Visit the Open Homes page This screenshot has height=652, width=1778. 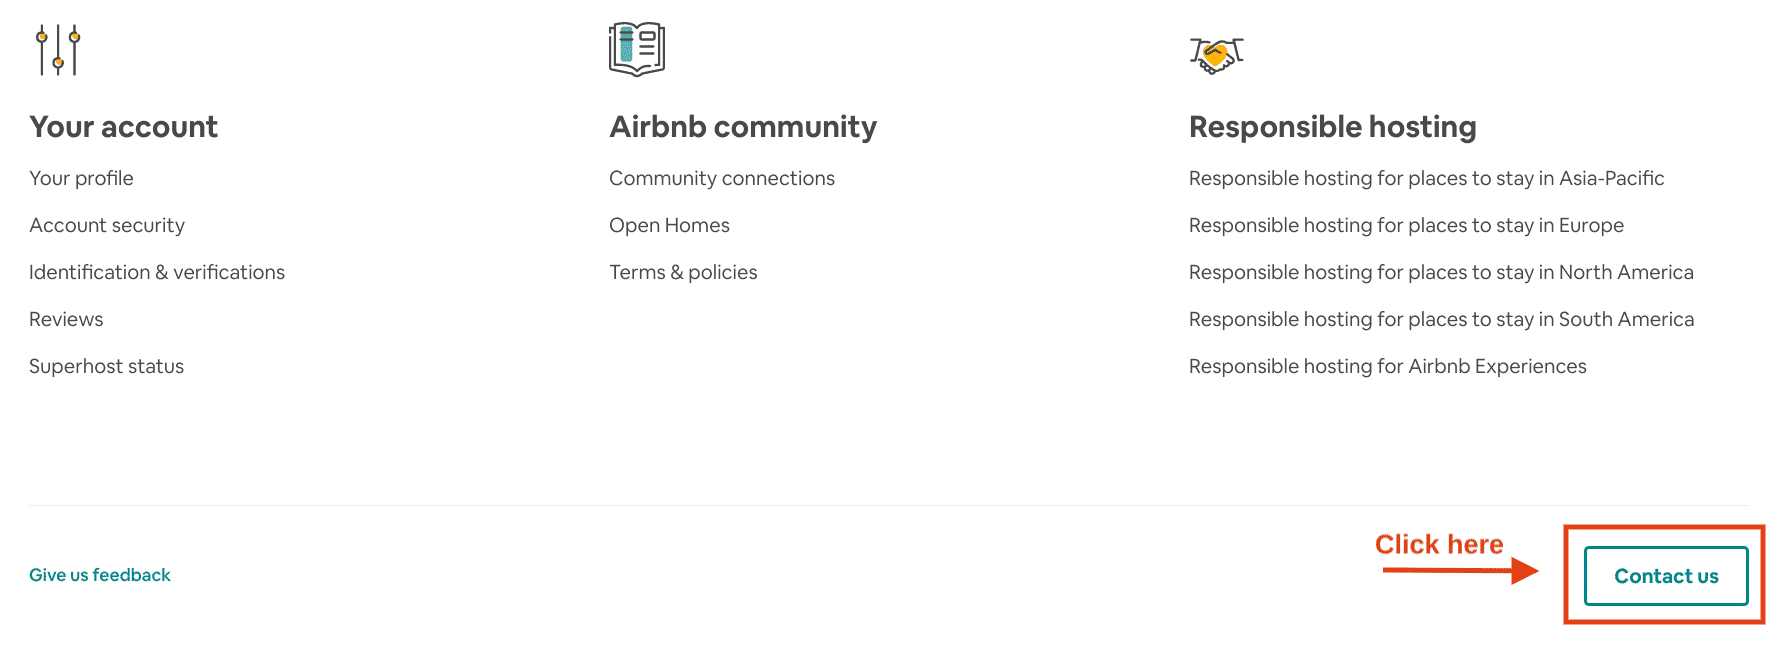pyautogui.click(x=668, y=225)
